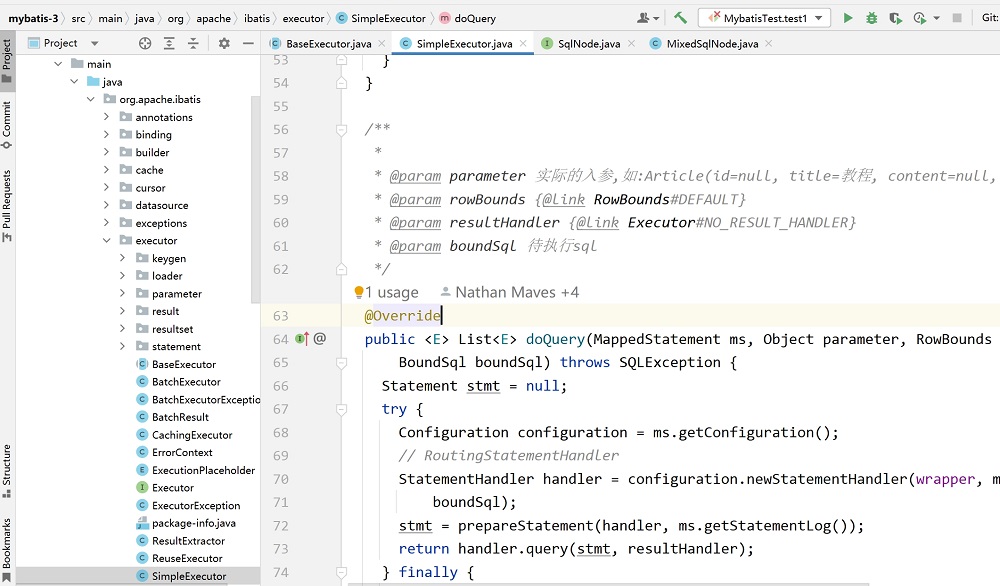This screenshot has height=586, width=1000.
Task: Click the RowBounds#DEFAULT link in Javadoc
Action: click(670, 199)
